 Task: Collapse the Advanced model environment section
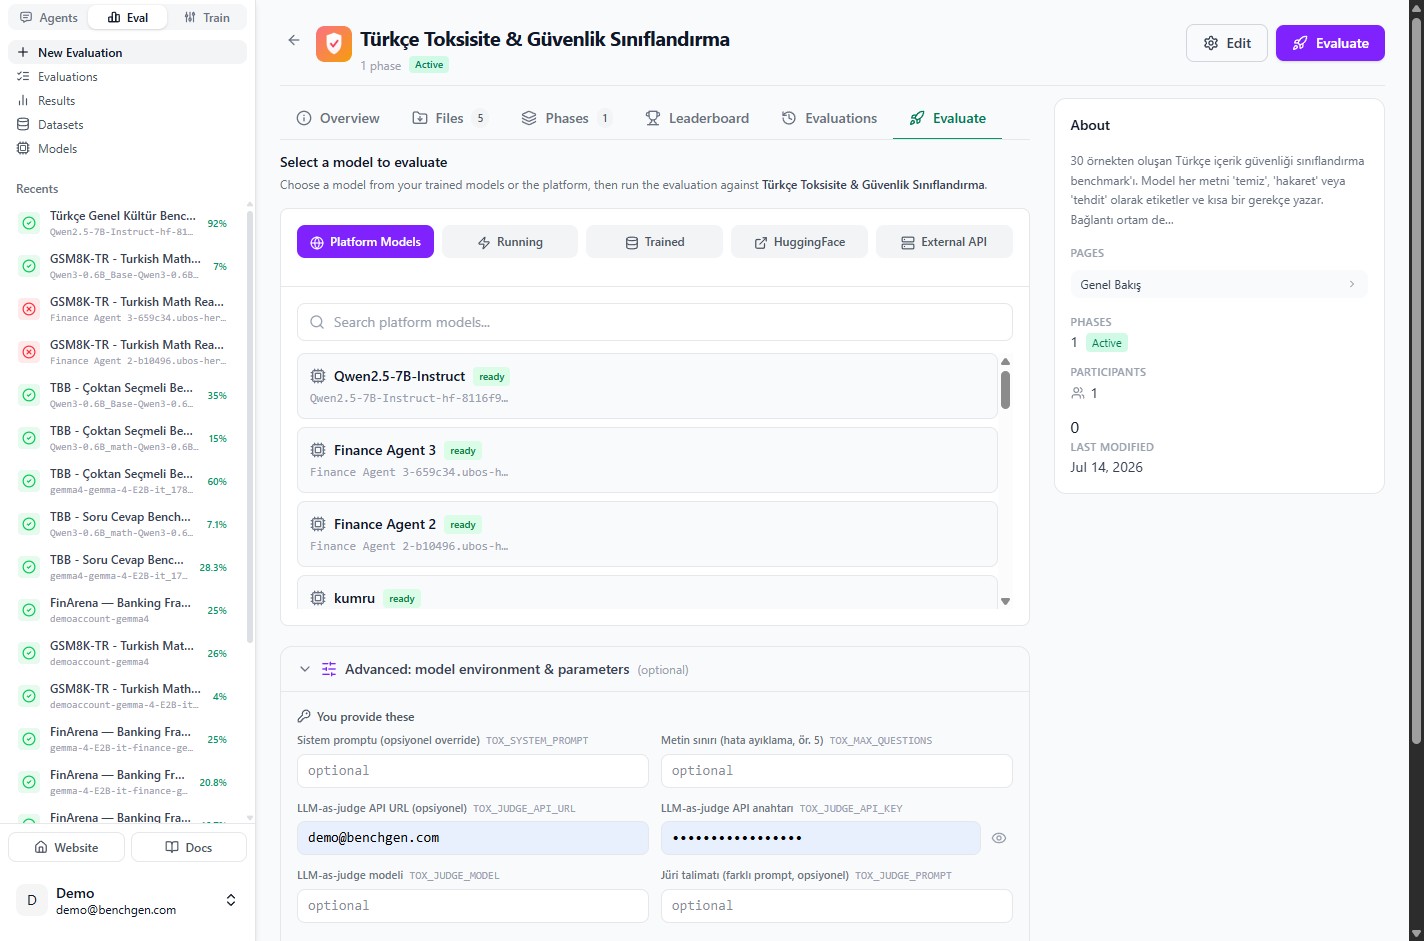[x=305, y=669]
